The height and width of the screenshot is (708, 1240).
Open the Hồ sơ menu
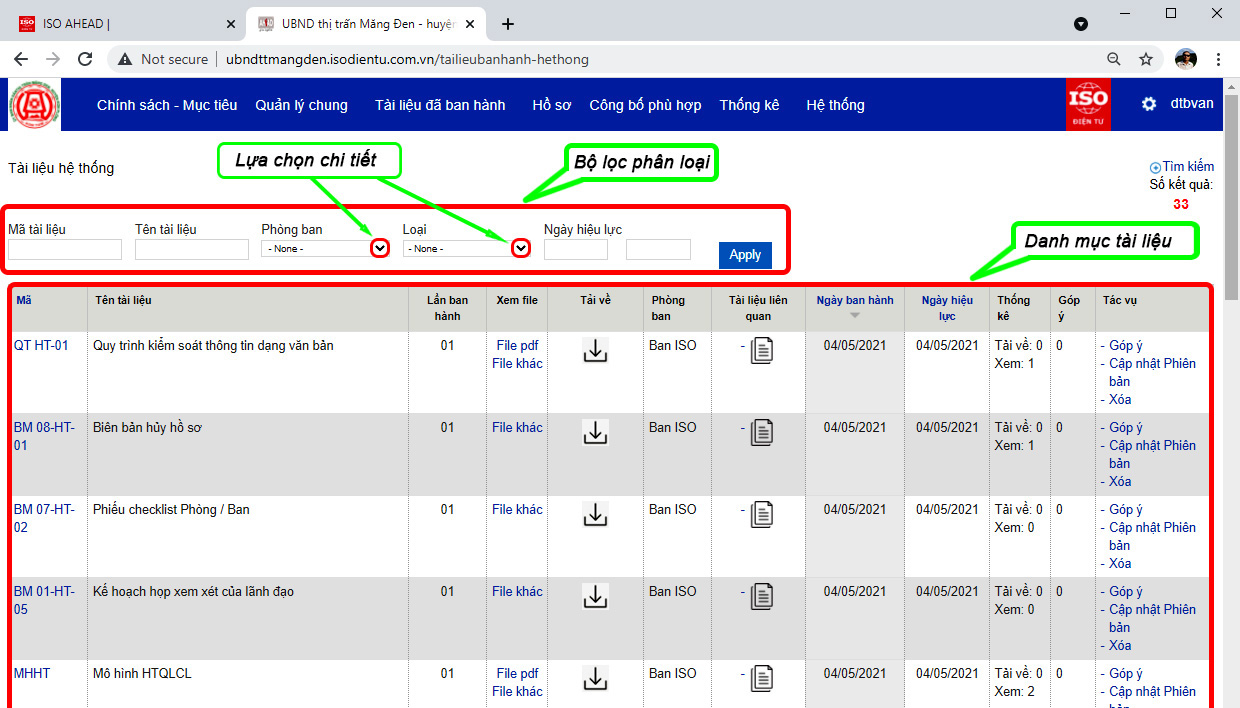(x=551, y=105)
